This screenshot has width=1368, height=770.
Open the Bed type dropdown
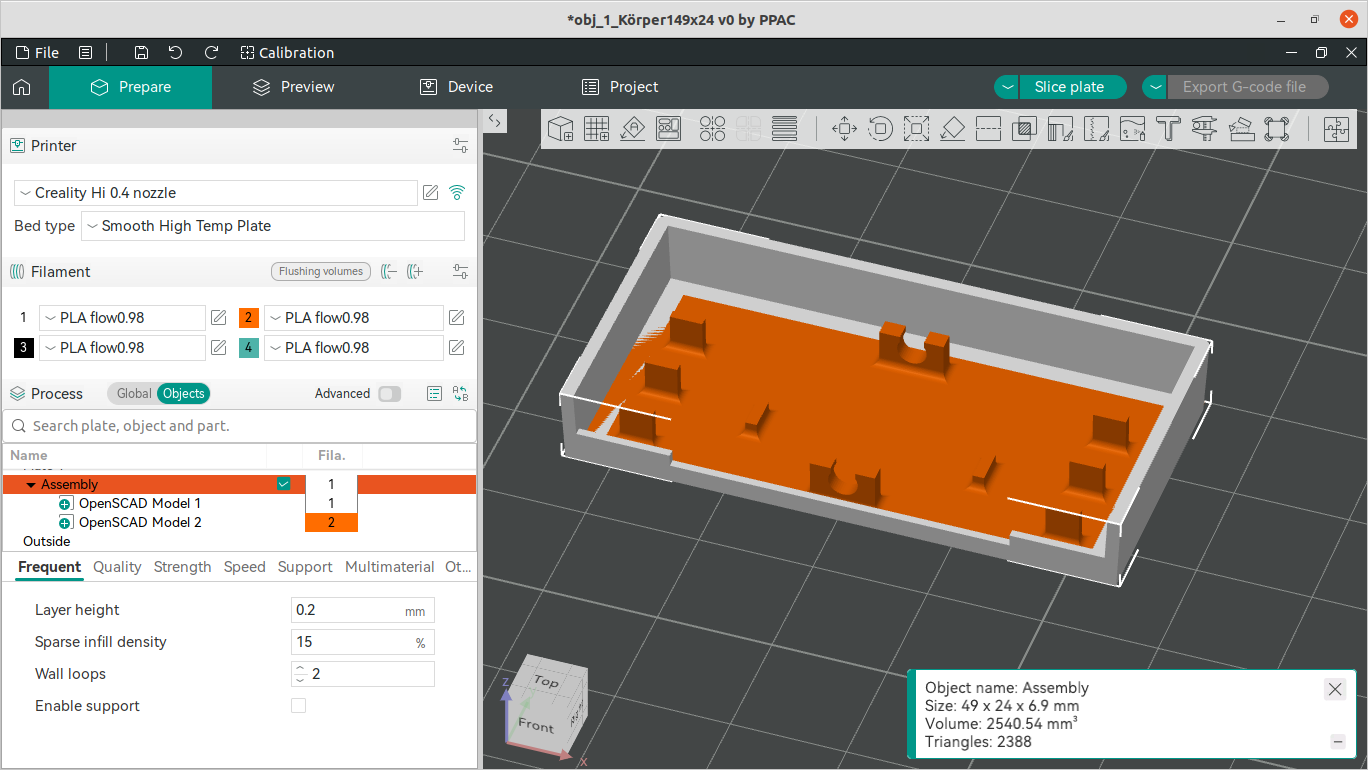(x=272, y=226)
